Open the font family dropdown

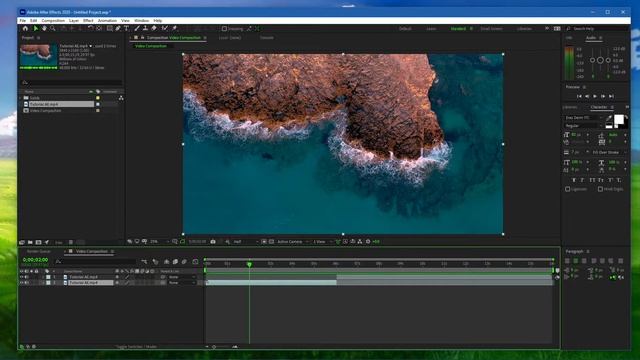(583, 118)
